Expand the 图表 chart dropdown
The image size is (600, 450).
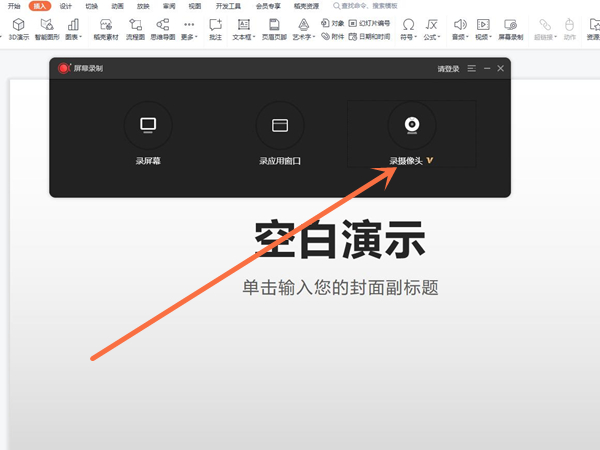coord(73,36)
